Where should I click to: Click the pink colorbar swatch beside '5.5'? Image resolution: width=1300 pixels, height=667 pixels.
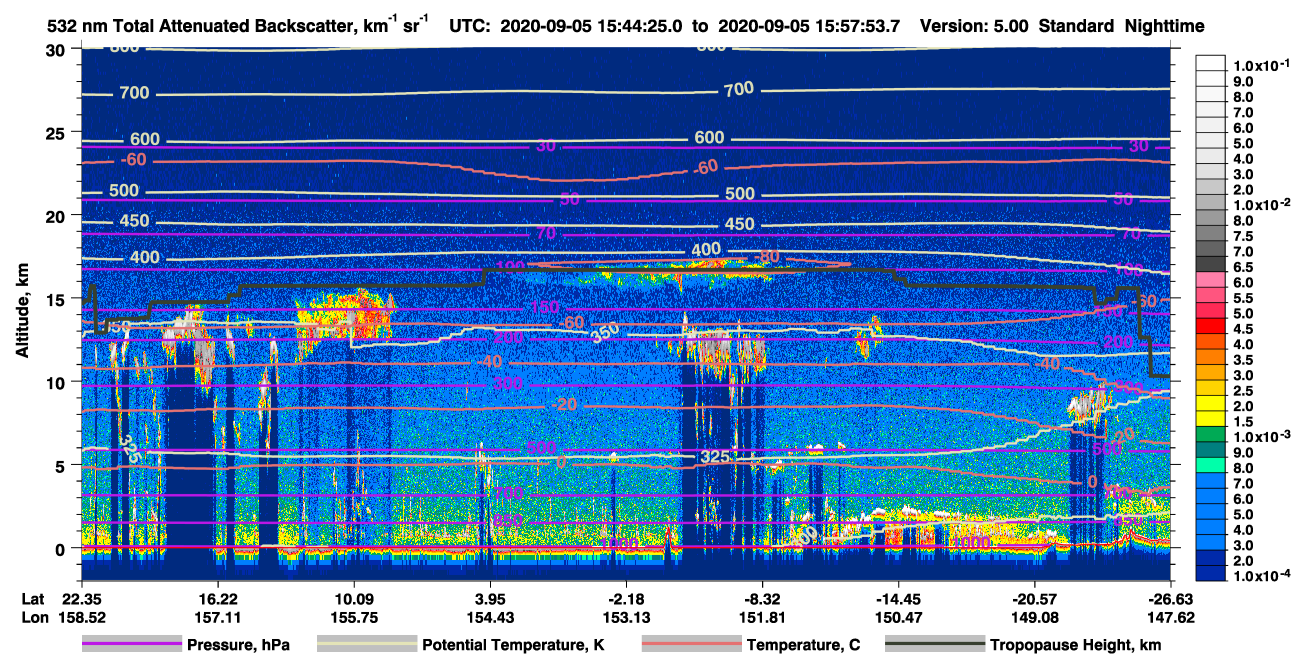pos(1211,295)
